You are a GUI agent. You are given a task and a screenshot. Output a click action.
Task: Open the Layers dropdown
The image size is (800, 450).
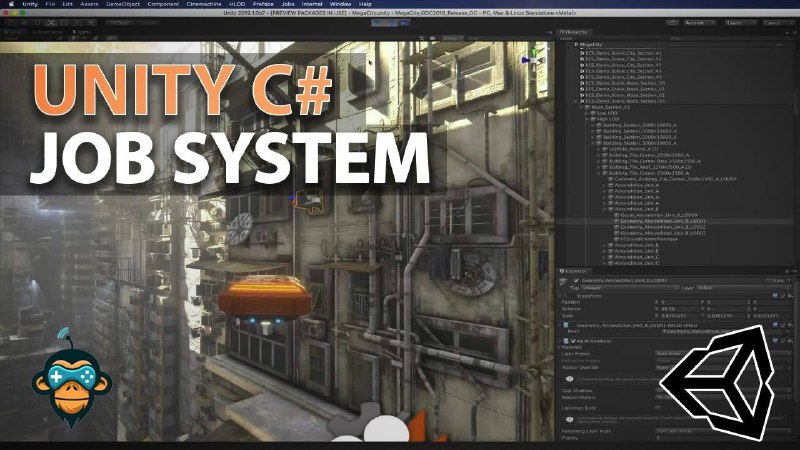click(x=740, y=22)
